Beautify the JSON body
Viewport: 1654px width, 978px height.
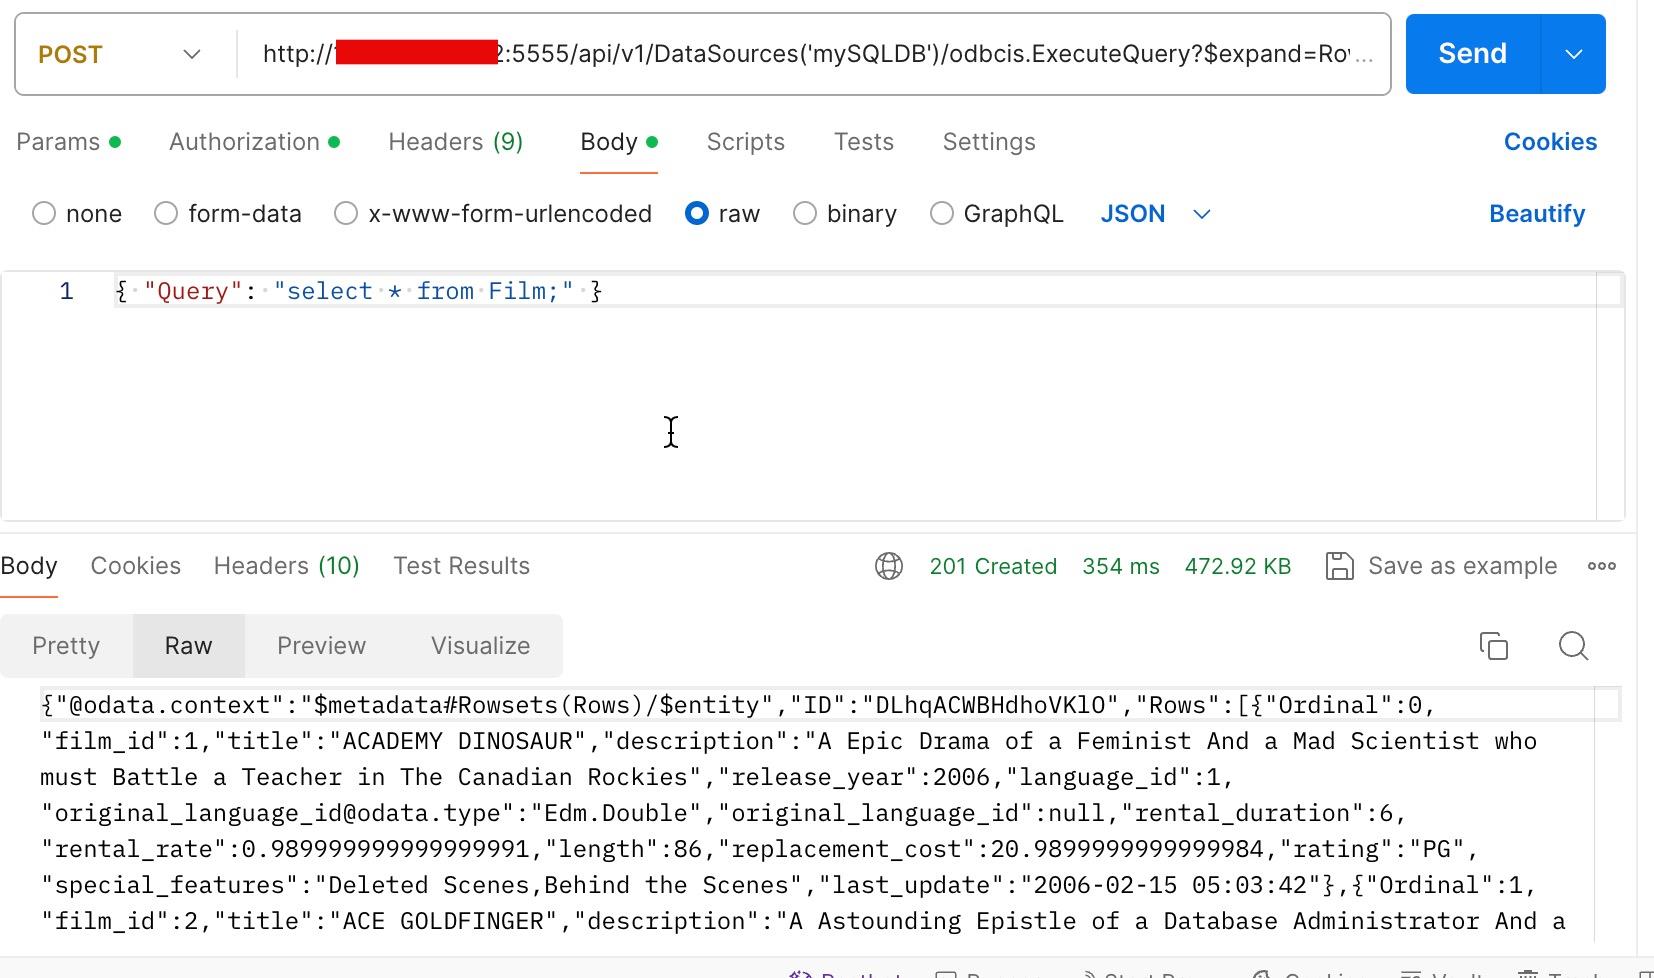tap(1537, 214)
